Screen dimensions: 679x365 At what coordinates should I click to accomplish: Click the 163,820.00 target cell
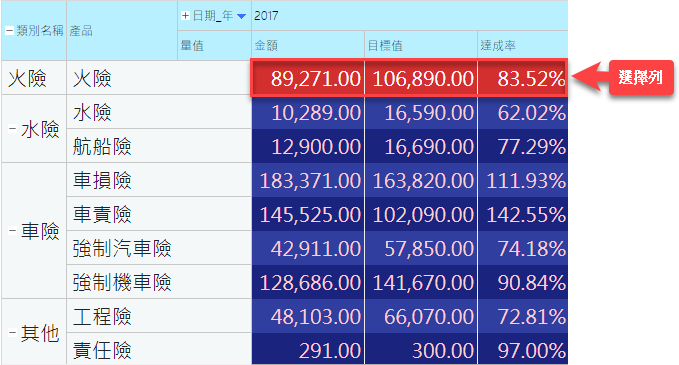coord(421,180)
